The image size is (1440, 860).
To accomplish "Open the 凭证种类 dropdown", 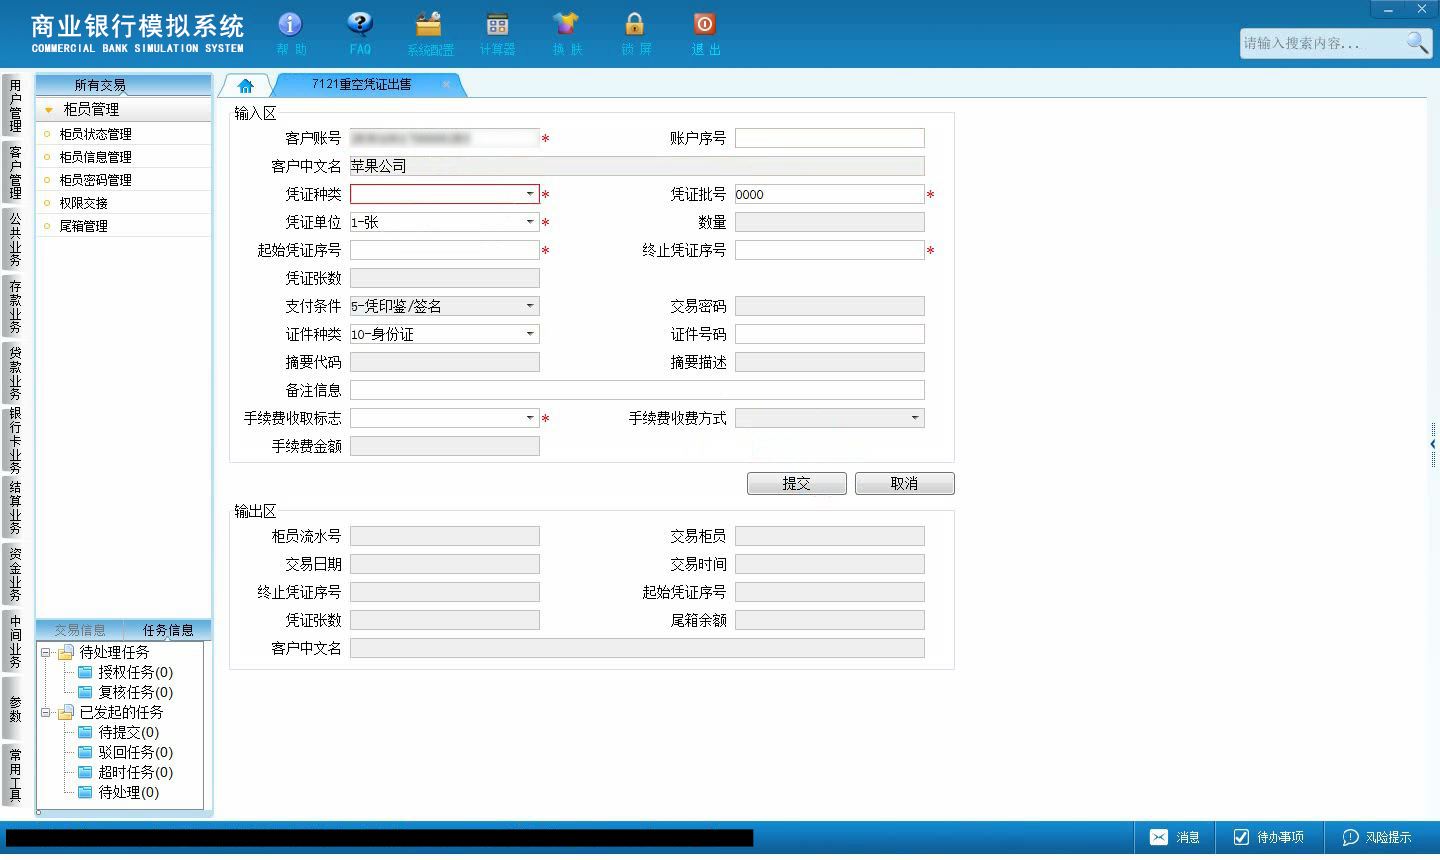I will coord(530,194).
